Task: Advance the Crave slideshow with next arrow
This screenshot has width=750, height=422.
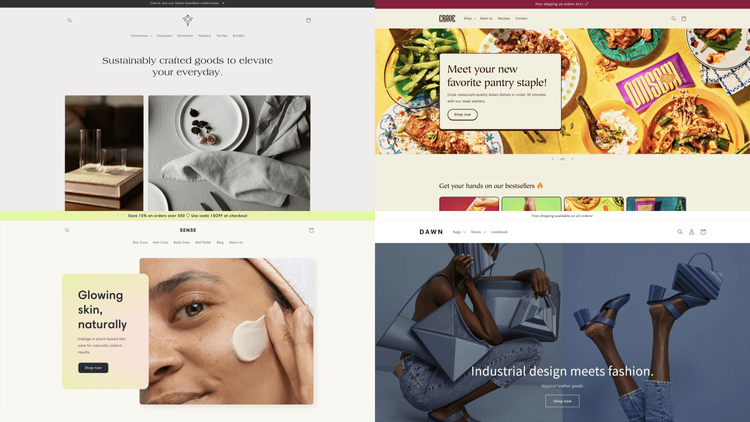Action: 572,159
